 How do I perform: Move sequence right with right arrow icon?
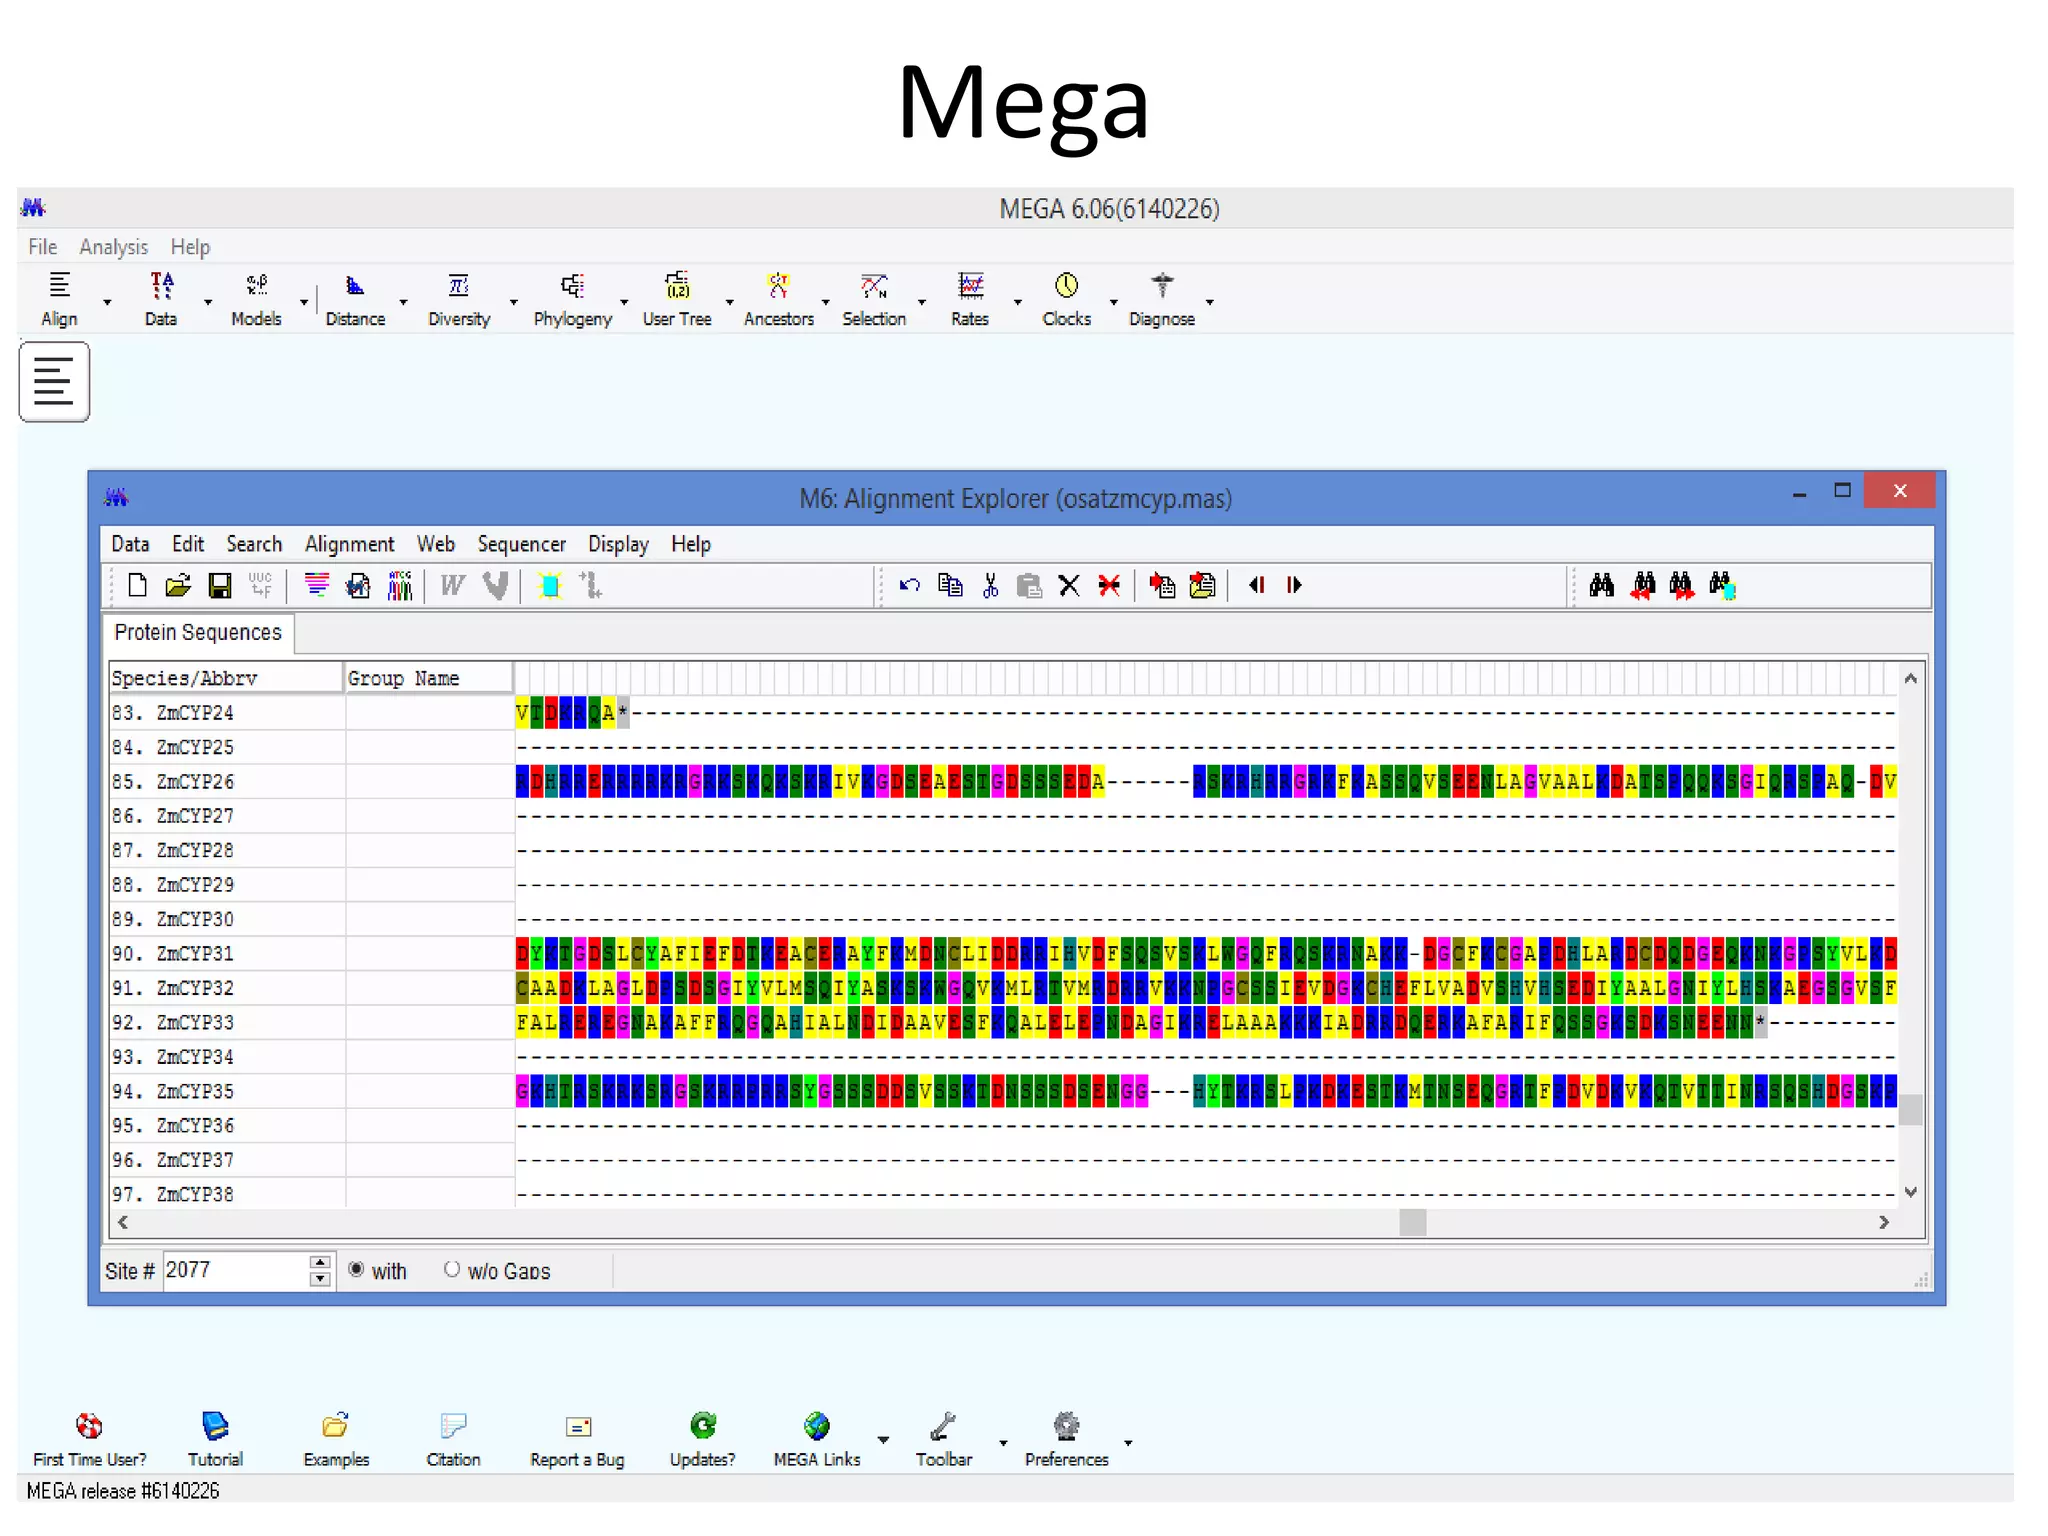coord(1294,585)
